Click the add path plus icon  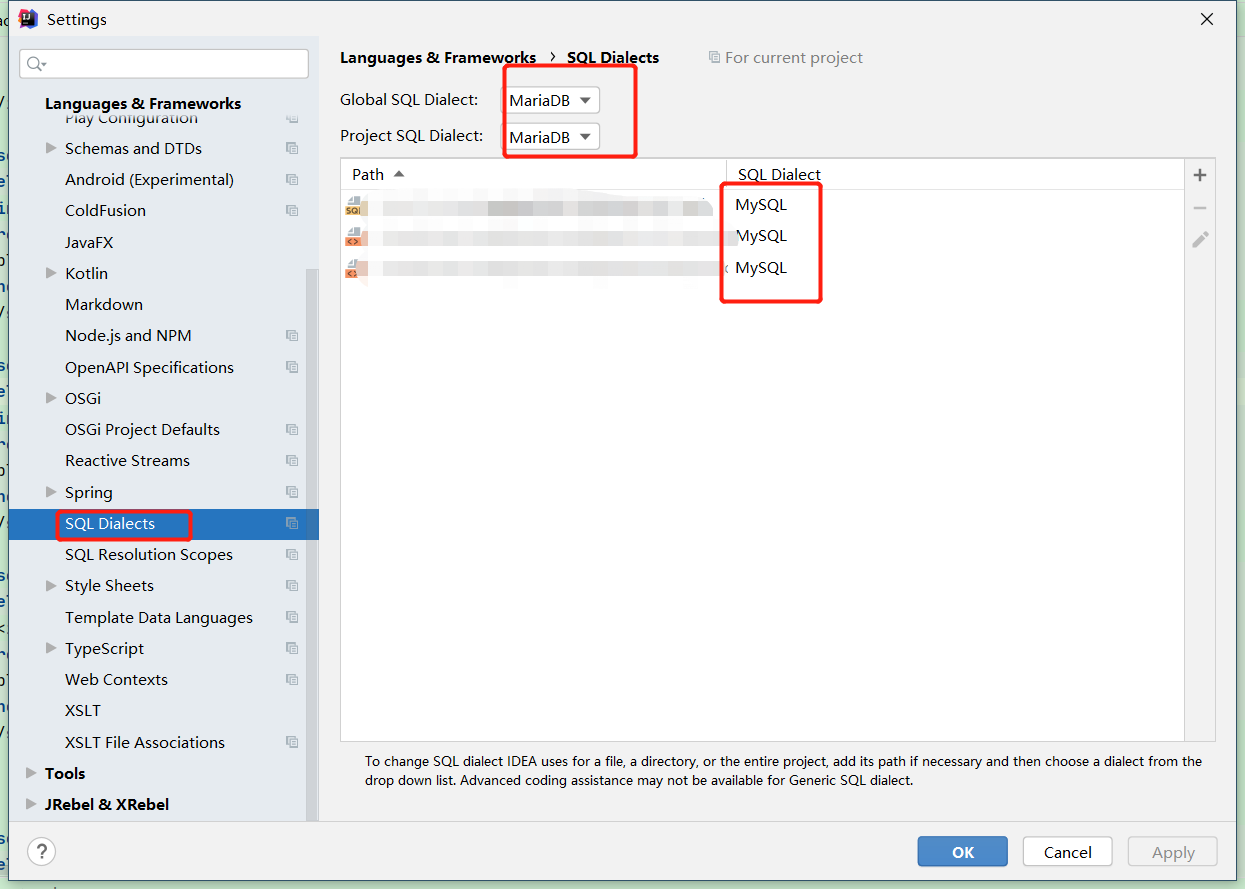(1200, 175)
